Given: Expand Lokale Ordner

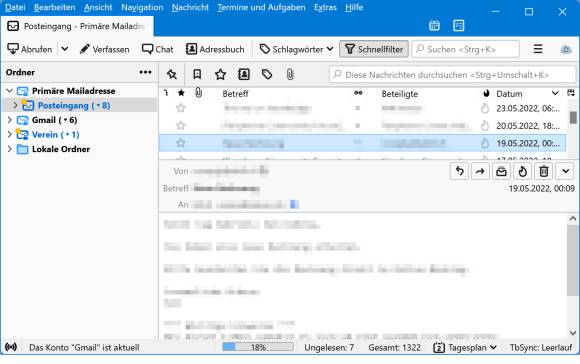Looking at the screenshot, I should 10,149.
